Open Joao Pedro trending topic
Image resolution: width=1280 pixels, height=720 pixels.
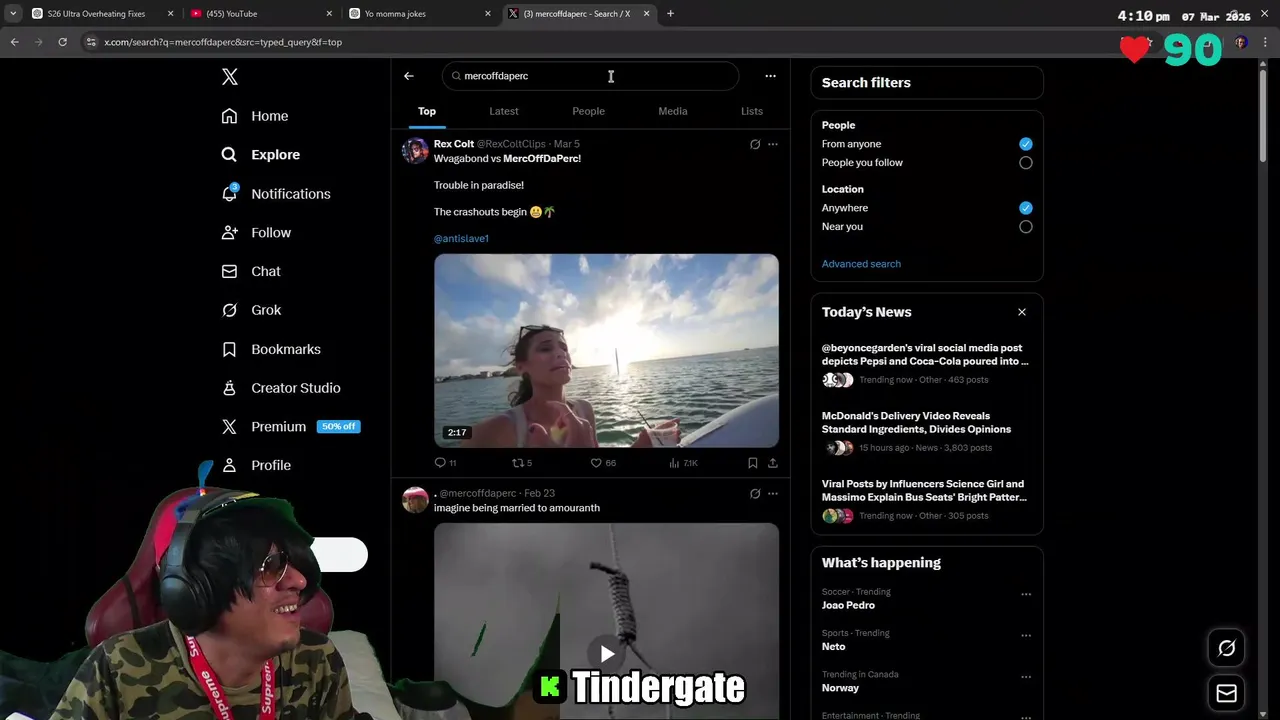(x=848, y=606)
